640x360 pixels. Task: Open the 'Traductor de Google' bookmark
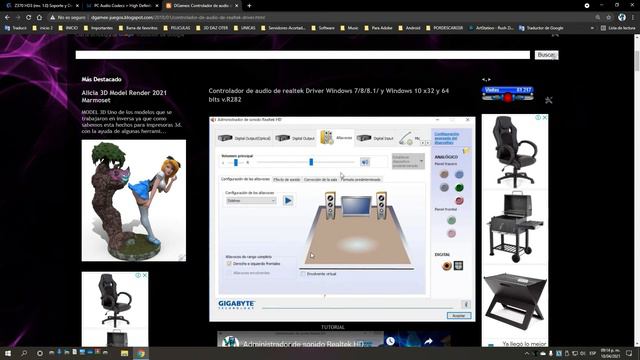click(541, 28)
